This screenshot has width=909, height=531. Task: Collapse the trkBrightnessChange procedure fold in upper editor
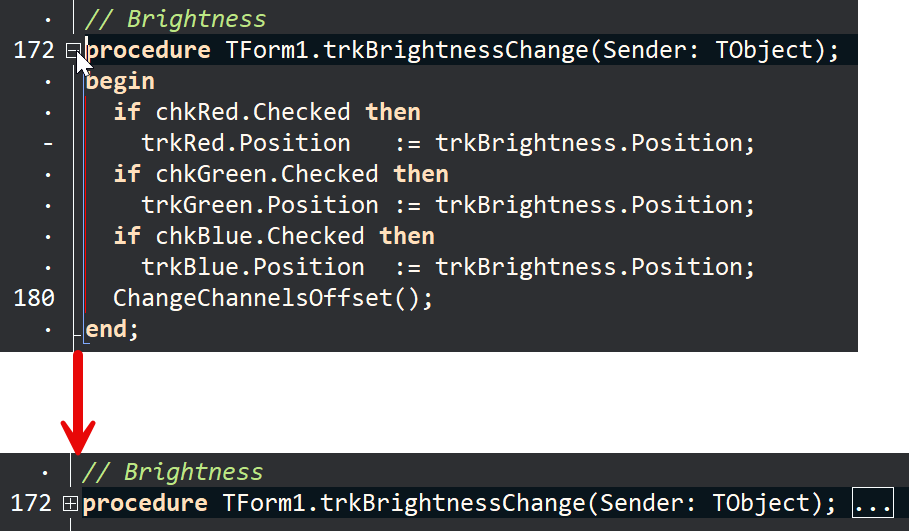coord(72,52)
